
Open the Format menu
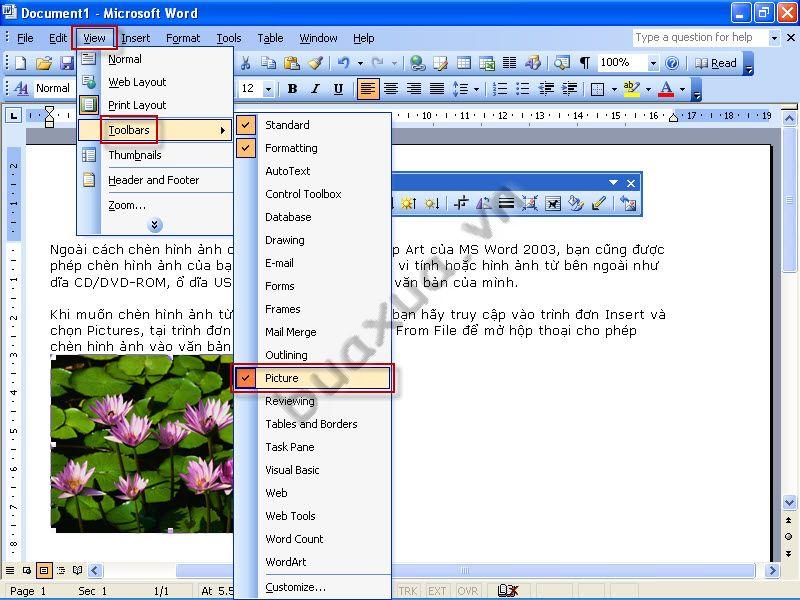pos(183,38)
